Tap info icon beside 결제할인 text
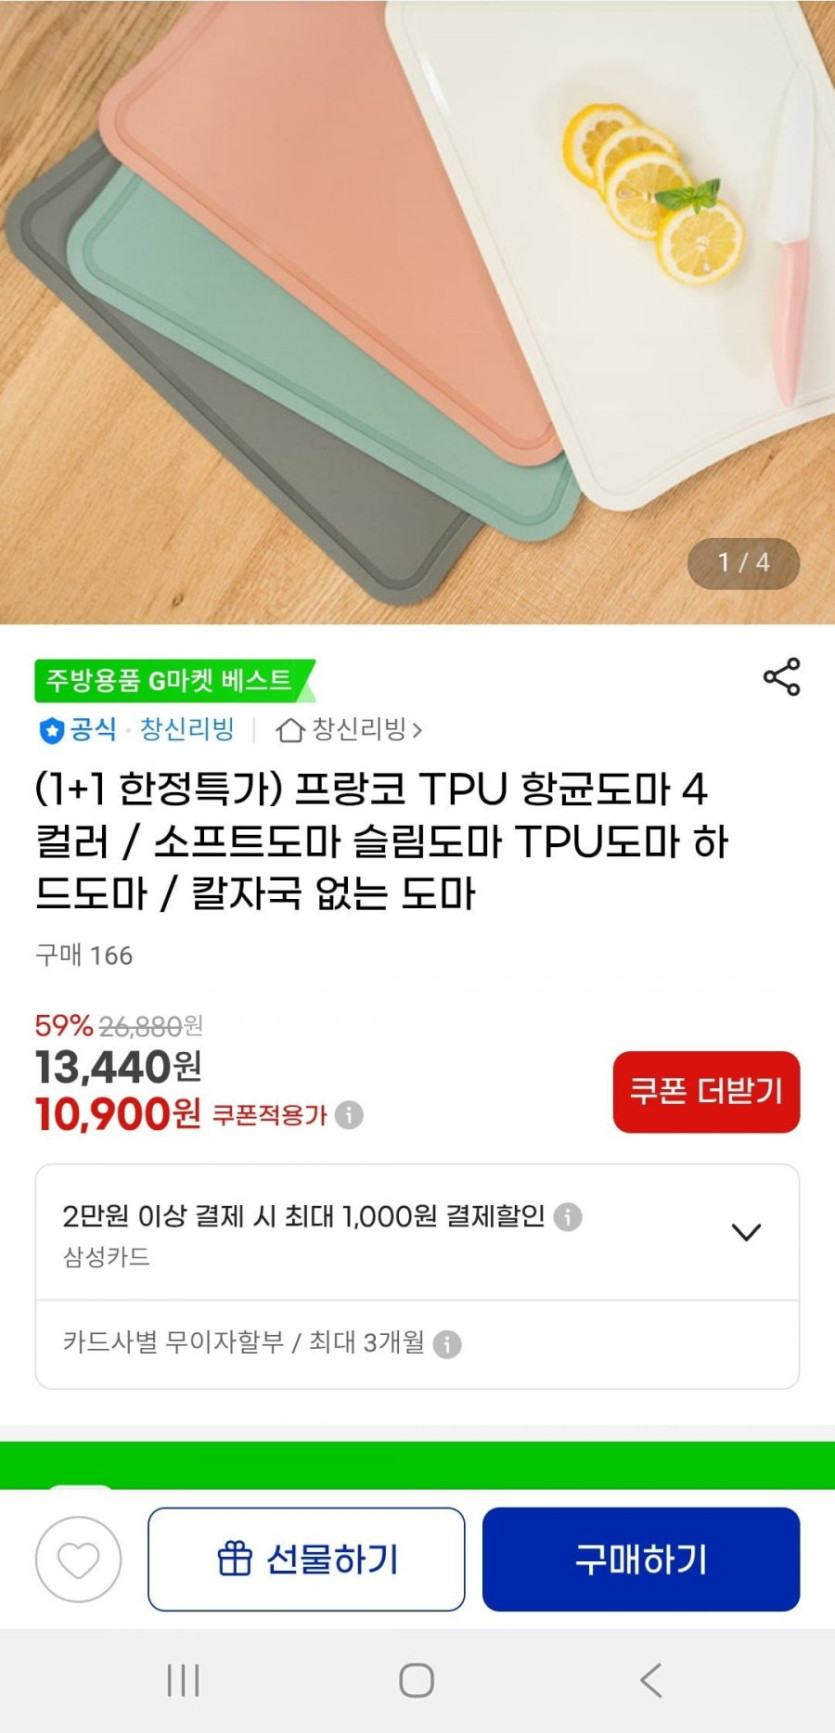 (x=568, y=1216)
